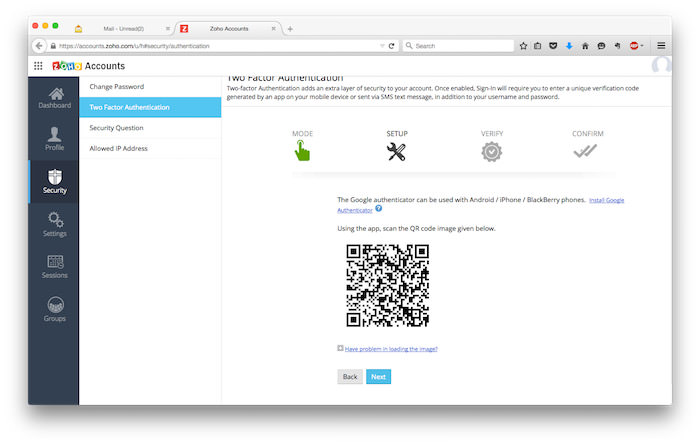Follow the Install Google Authenticator link
This screenshot has height=445, width=700.
pyautogui.click(x=606, y=200)
